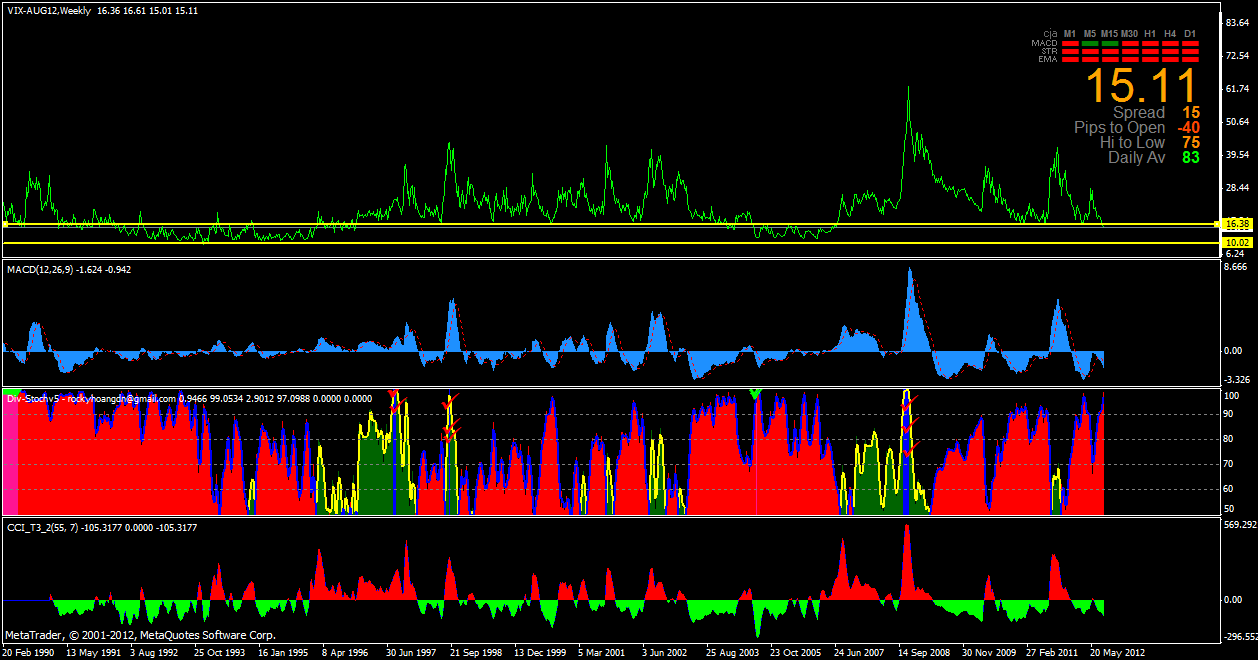The image size is (1258, 660).
Task: Select the lower yellow horizontal line at 10.02
Action: coord(610,243)
